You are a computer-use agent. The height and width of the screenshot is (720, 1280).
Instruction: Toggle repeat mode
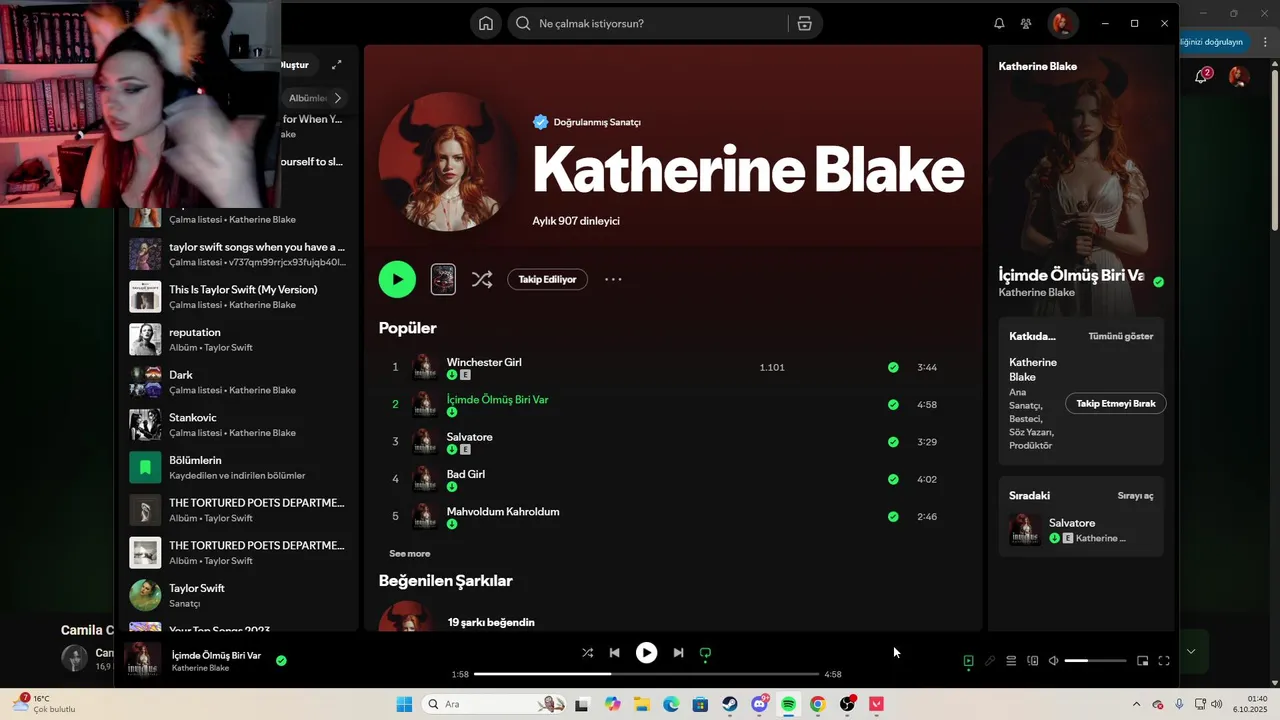[705, 653]
